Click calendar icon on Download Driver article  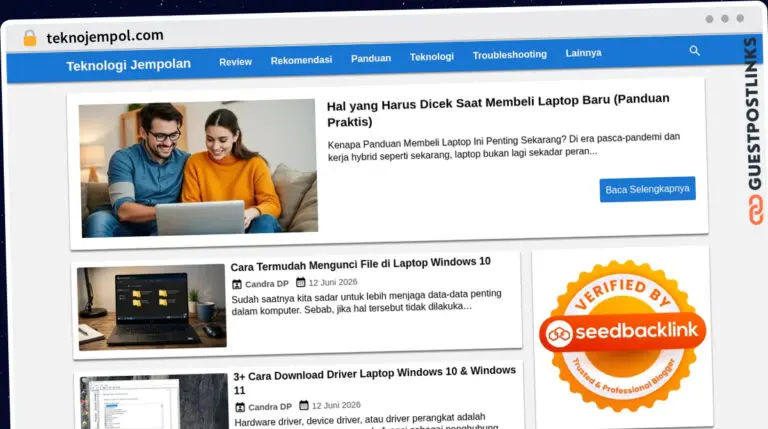coord(304,405)
